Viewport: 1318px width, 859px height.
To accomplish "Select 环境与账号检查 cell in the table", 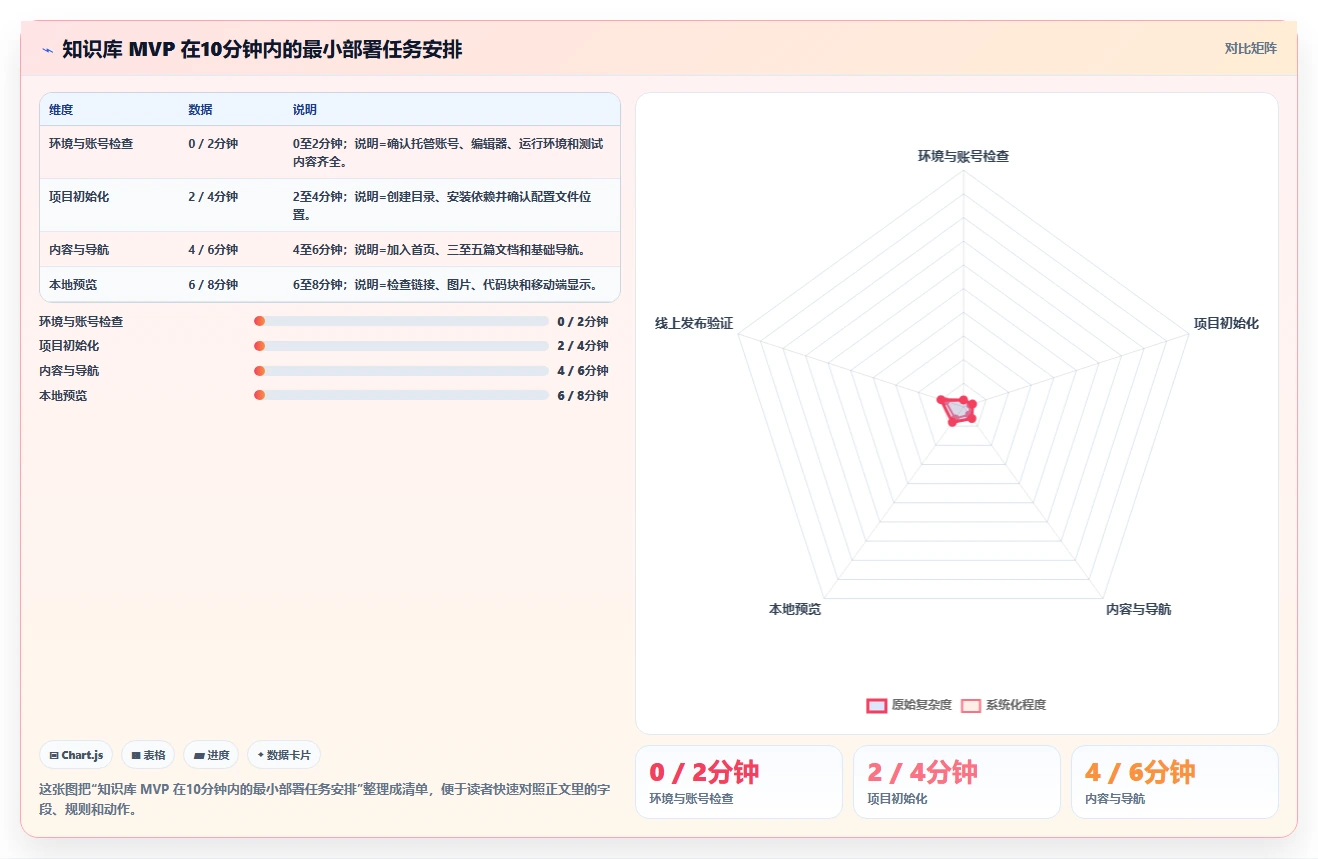I will click(91, 144).
